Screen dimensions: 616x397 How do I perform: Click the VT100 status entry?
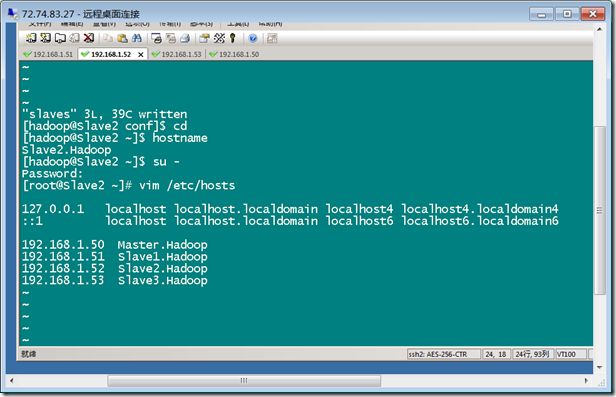(x=570, y=354)
